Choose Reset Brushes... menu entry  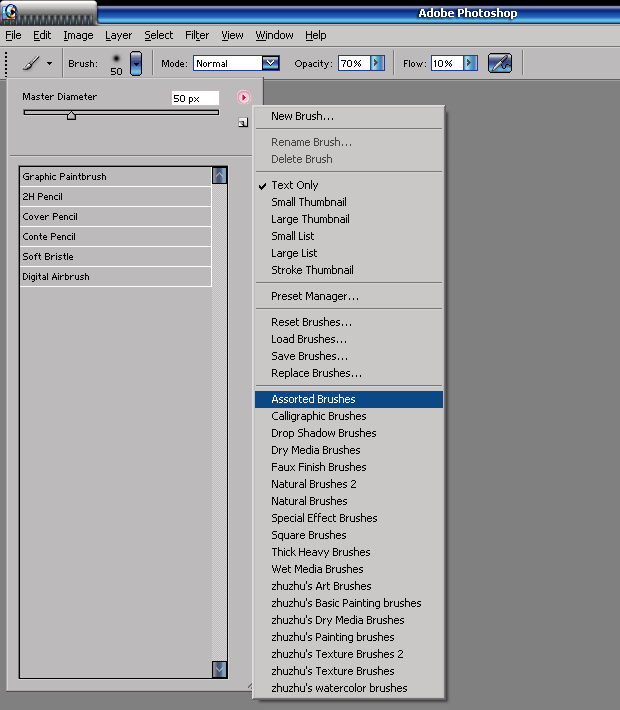coord(349,322)
